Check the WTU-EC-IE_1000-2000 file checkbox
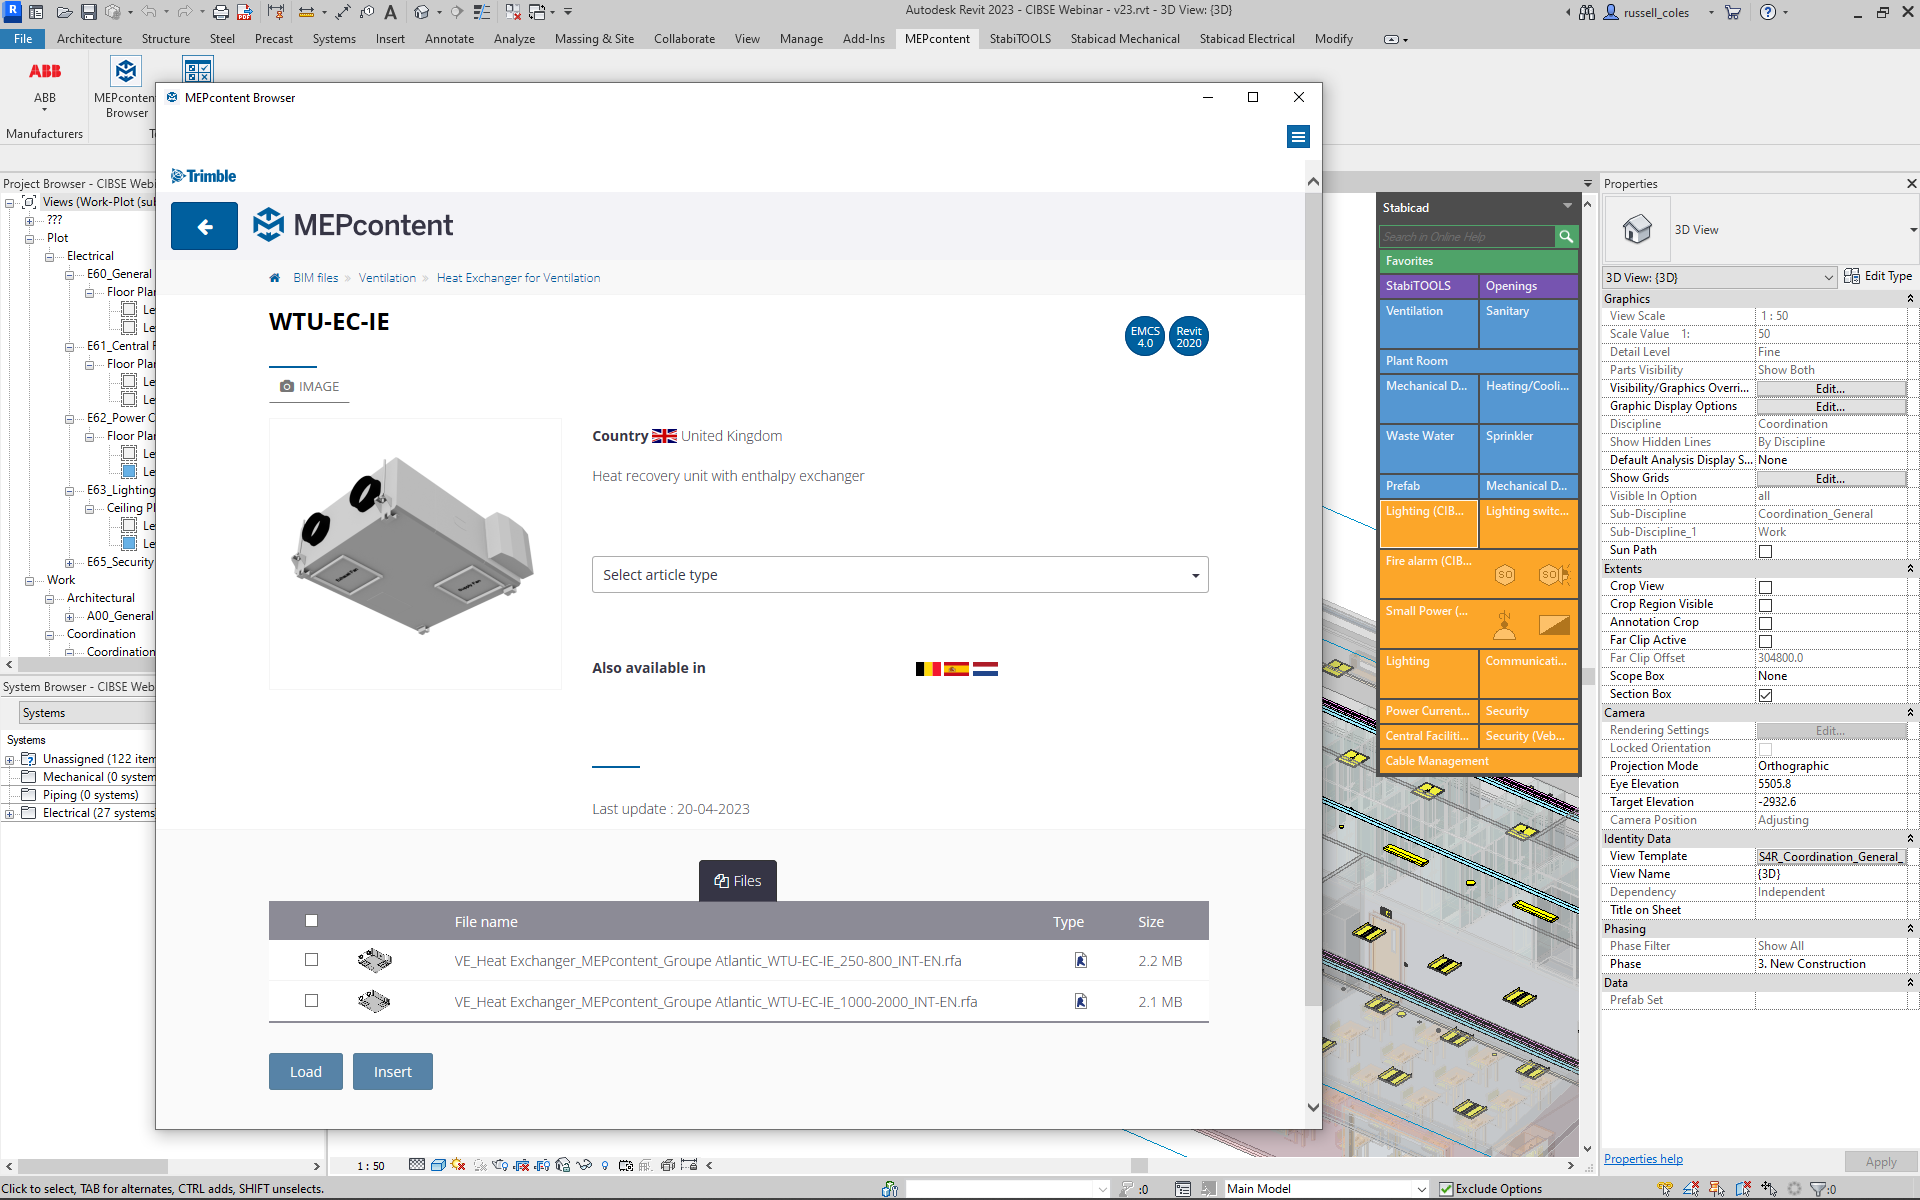The height and width of the screenshot is (1200, 1920). [311, 1001]
